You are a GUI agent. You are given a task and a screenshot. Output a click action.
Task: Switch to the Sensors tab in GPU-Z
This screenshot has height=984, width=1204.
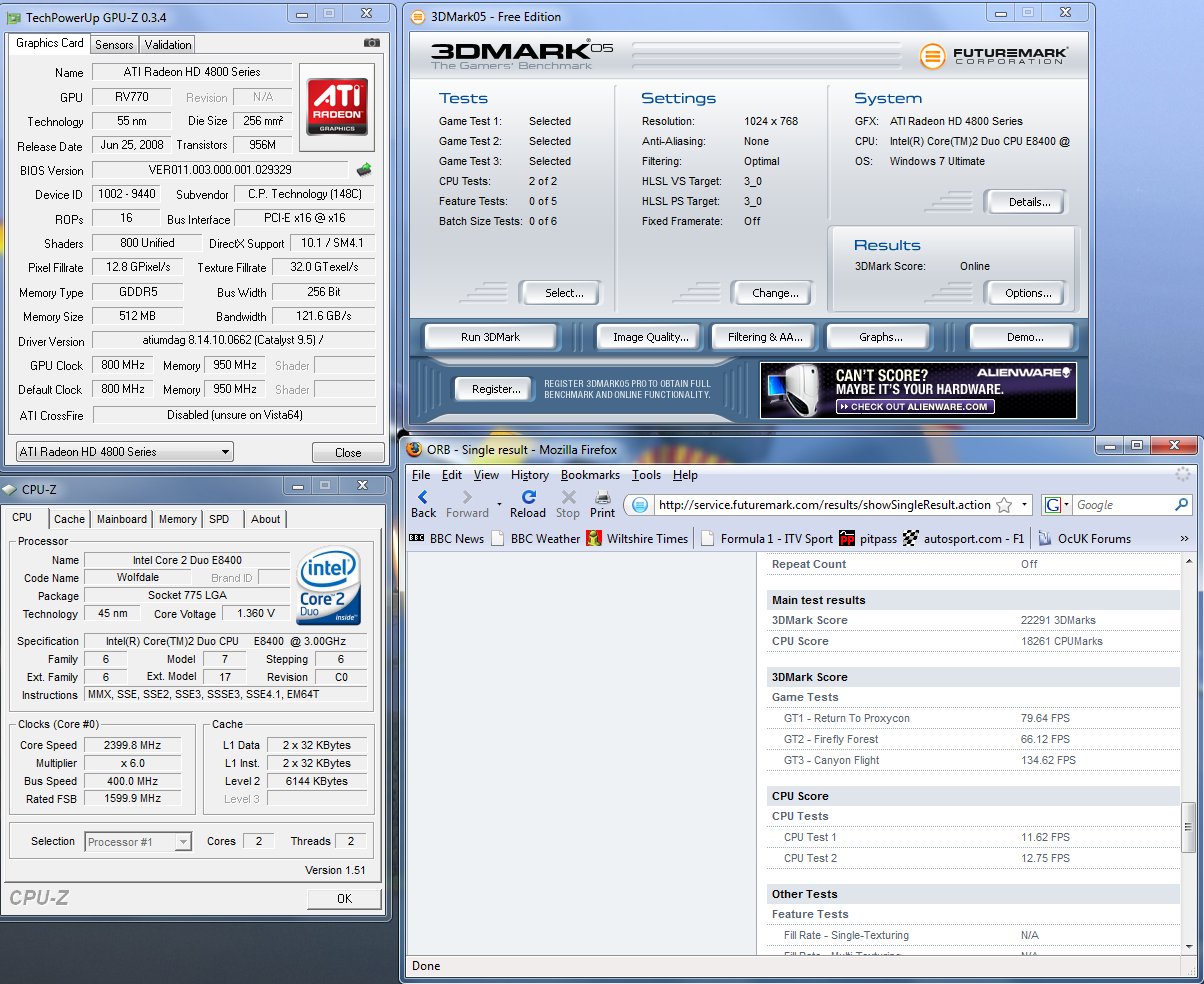point(114,44)
